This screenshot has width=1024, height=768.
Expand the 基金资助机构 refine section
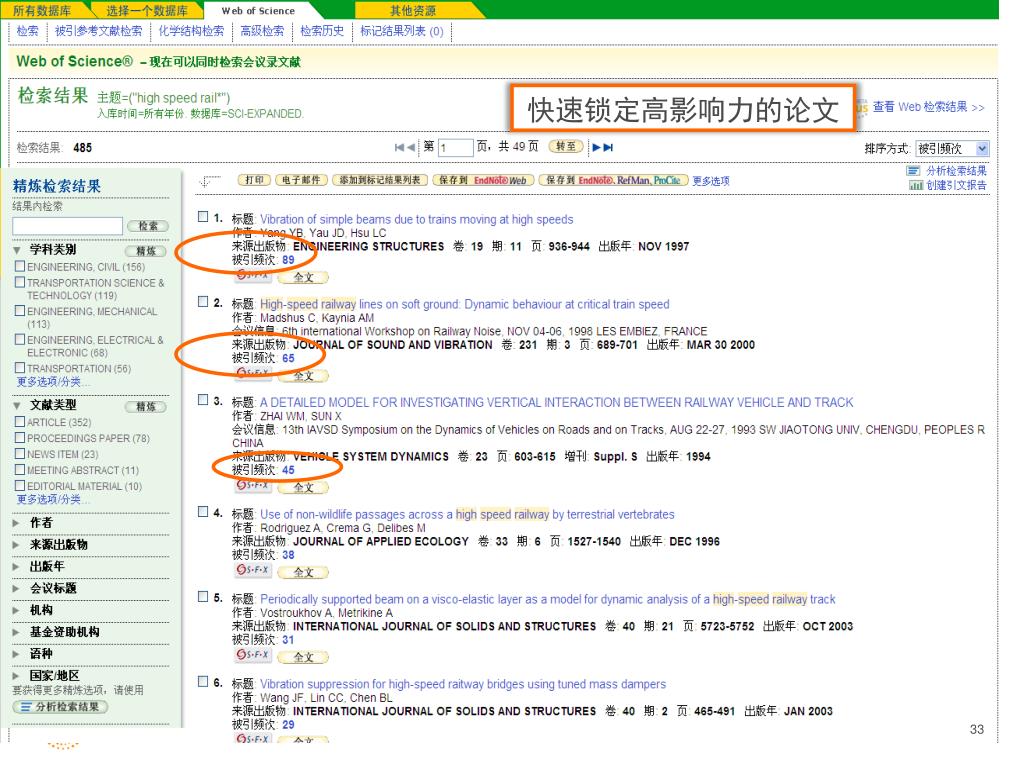click(16, 632)
